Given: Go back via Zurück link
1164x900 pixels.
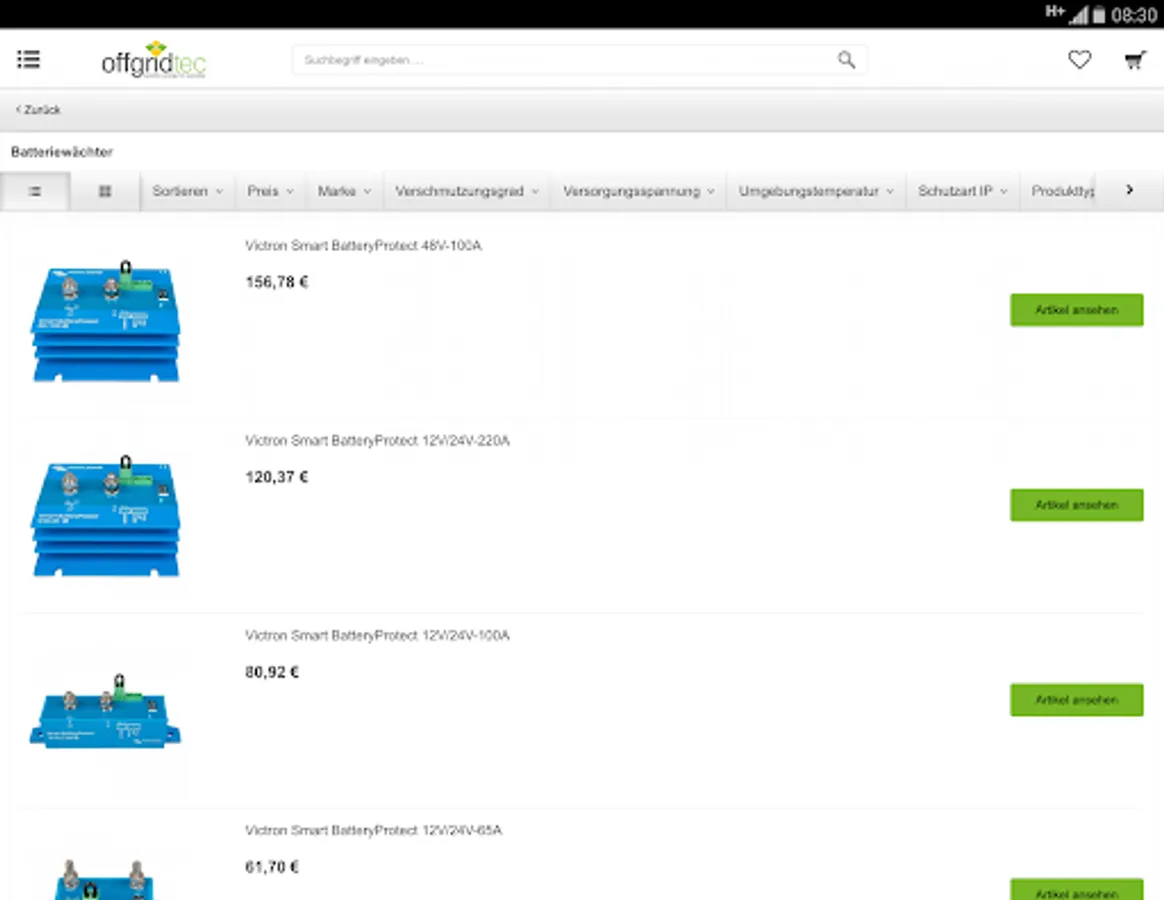Looking at the screenshot, I should [x=39, y=109].
